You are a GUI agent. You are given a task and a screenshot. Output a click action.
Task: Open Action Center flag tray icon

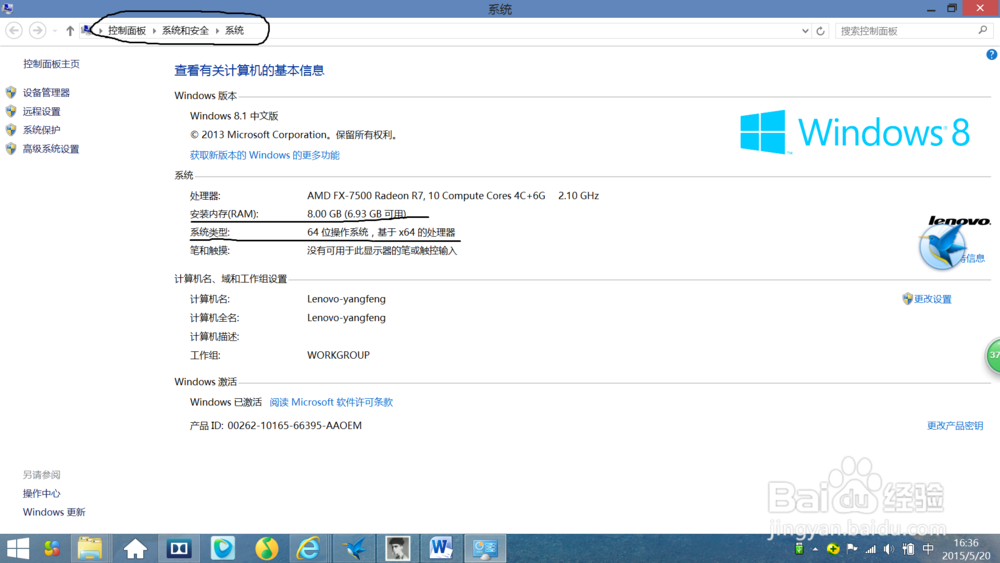tap(852, 549)
